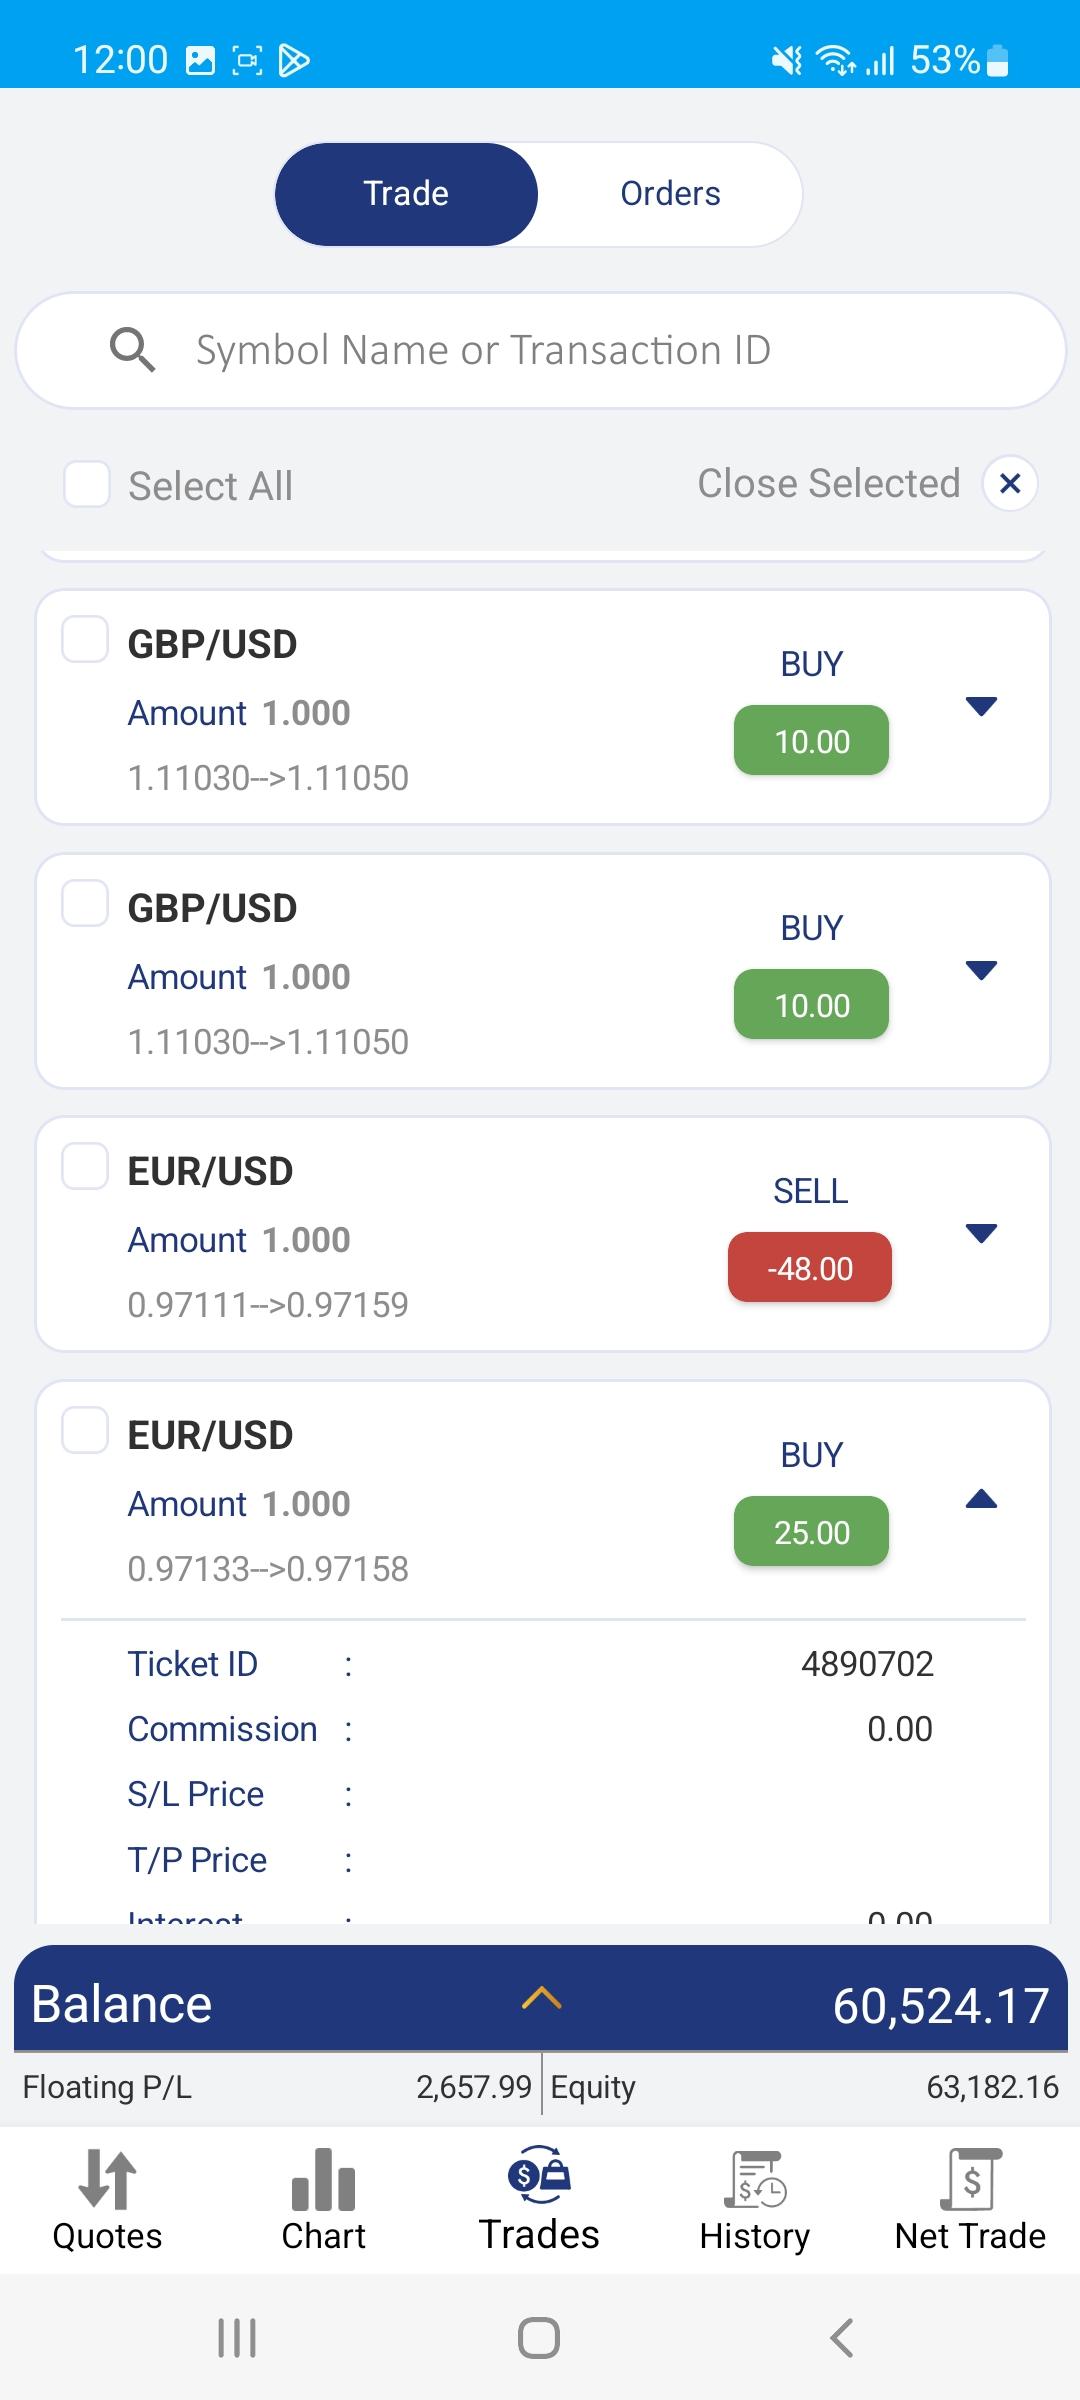Image resolution: width=1080 pixels, height=2400 pixels.
Task: Expand the balance panel orange chevron
Action: point(541,2000)
